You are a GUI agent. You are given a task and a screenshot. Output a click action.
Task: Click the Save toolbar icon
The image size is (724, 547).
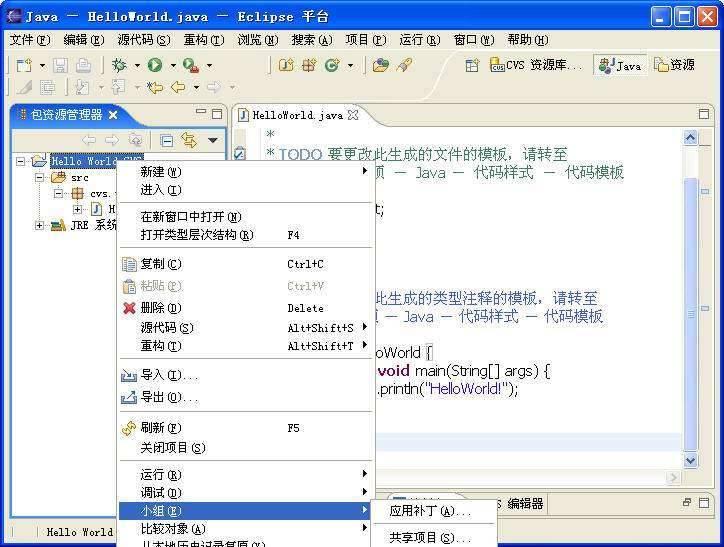tap(60, 65)
